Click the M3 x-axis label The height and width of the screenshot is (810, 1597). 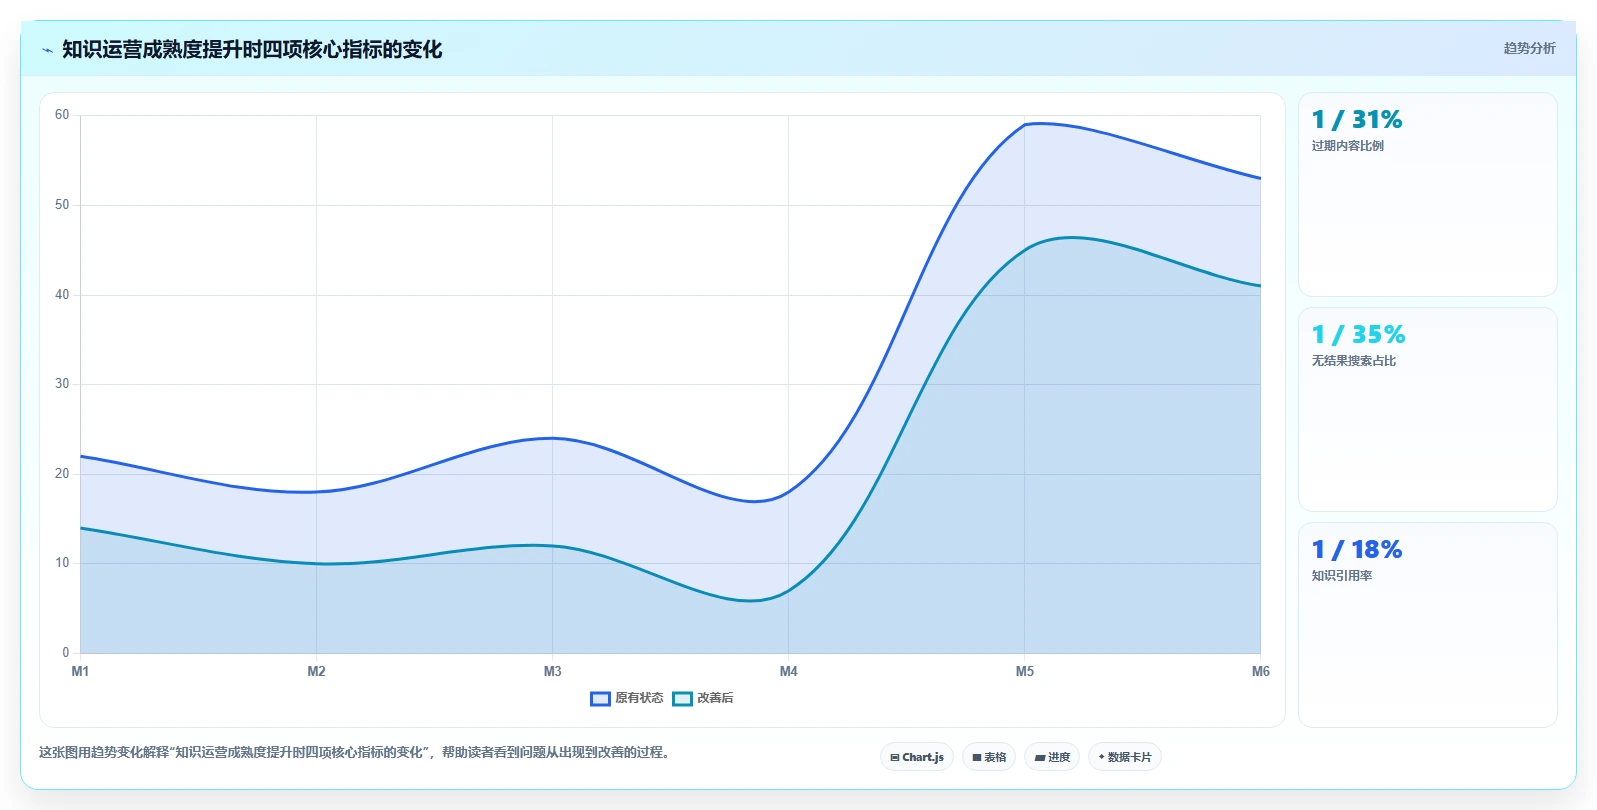(x=552, y=671)
